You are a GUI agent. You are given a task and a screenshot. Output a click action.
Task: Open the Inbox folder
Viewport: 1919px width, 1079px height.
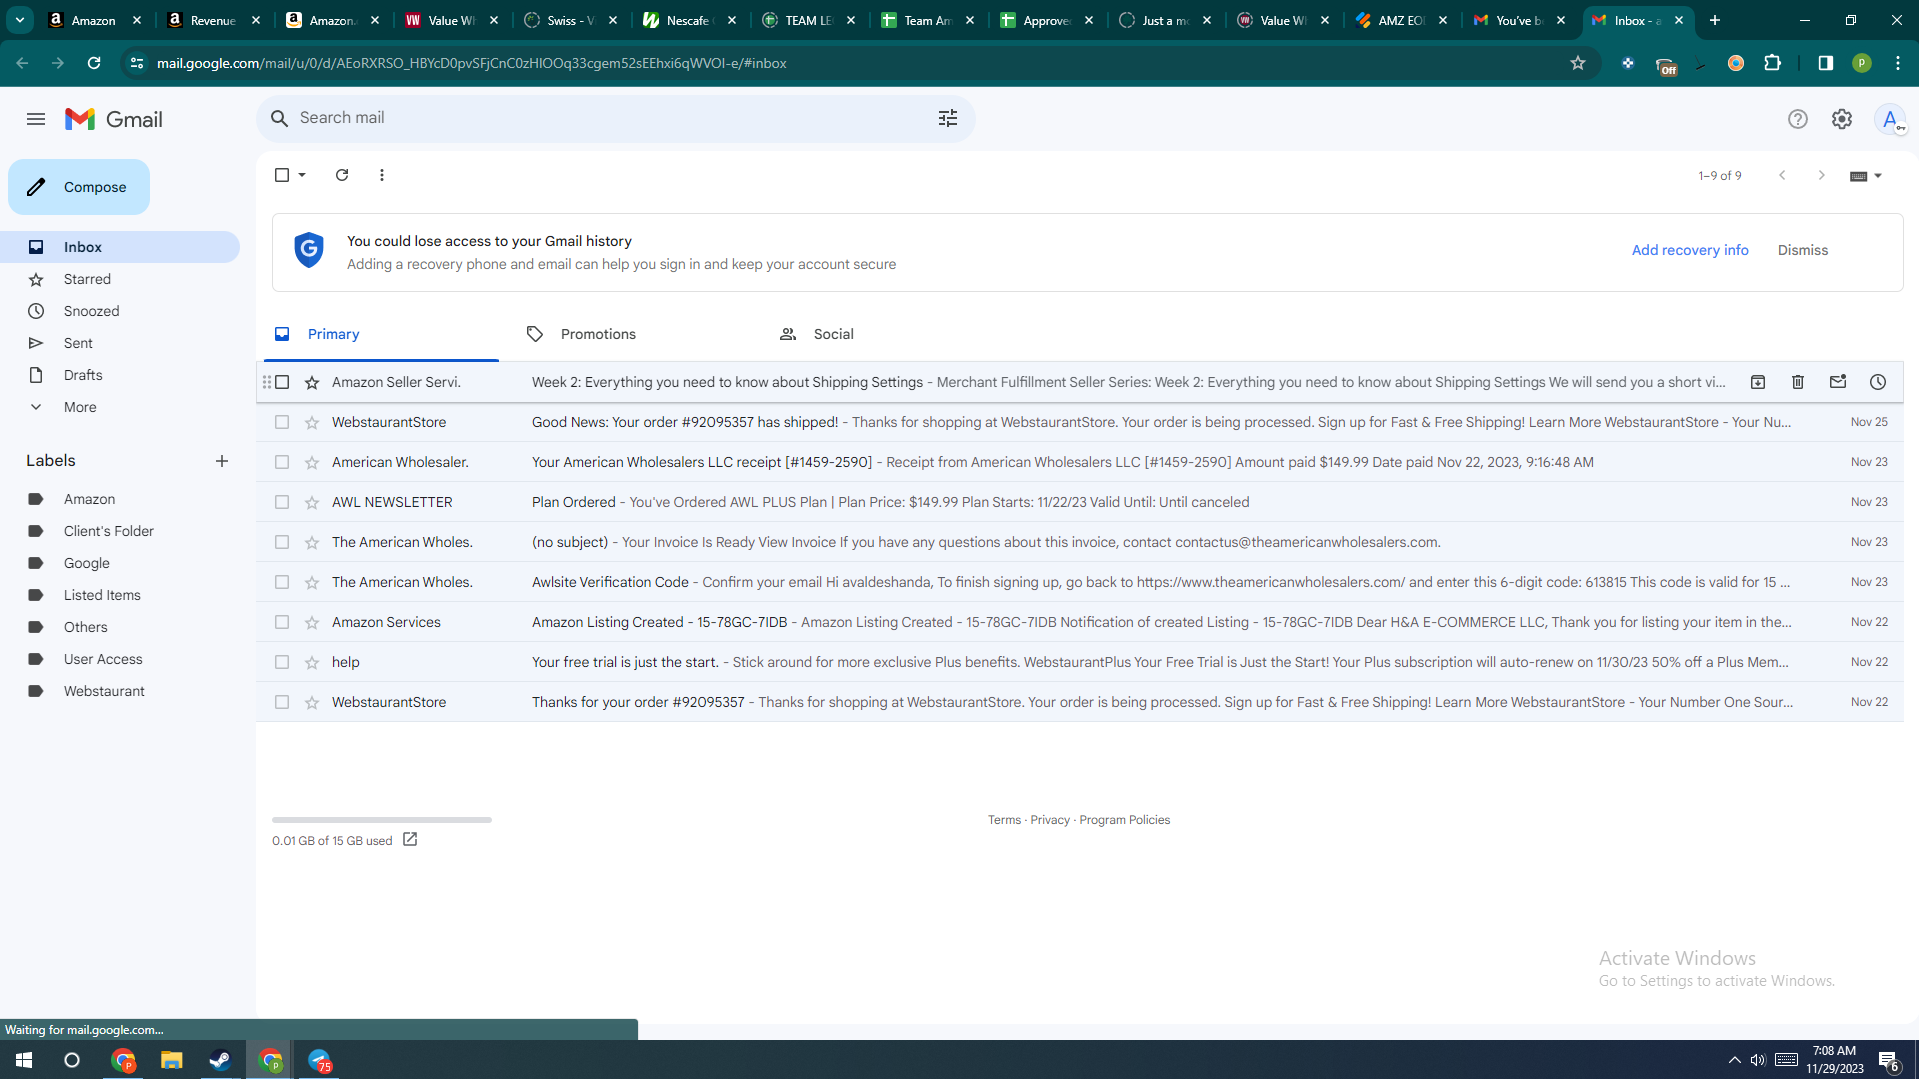point(120,247)
